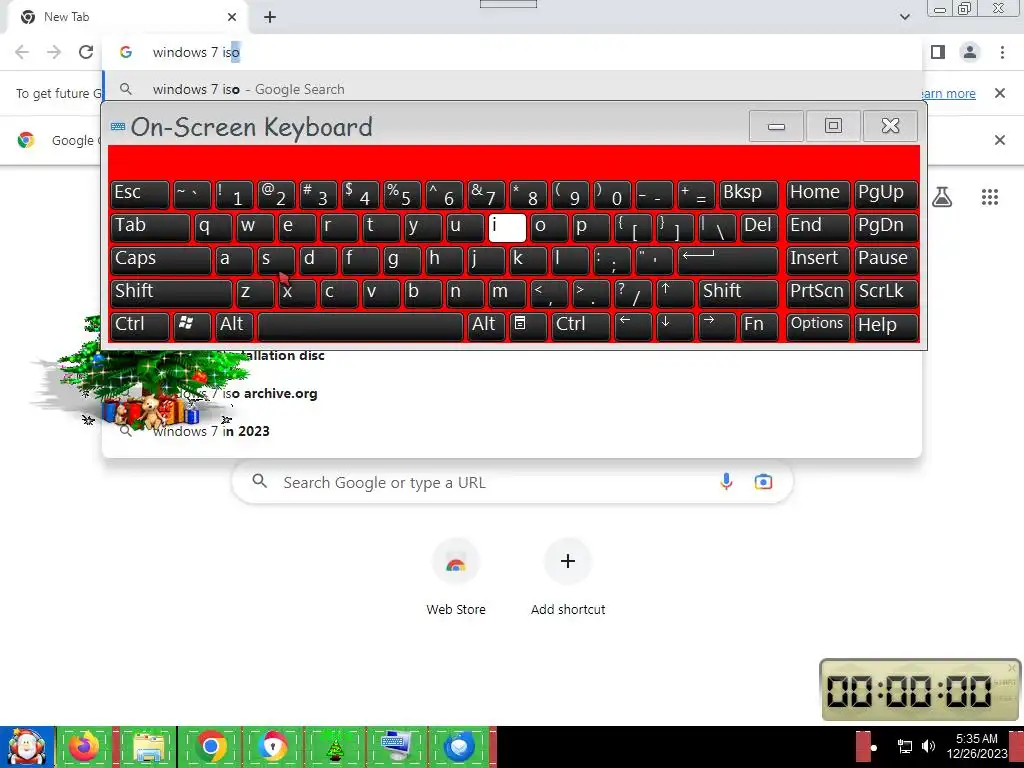Toggle the Chrome side panel icon
1024x768 pixels.
[938, 52]
